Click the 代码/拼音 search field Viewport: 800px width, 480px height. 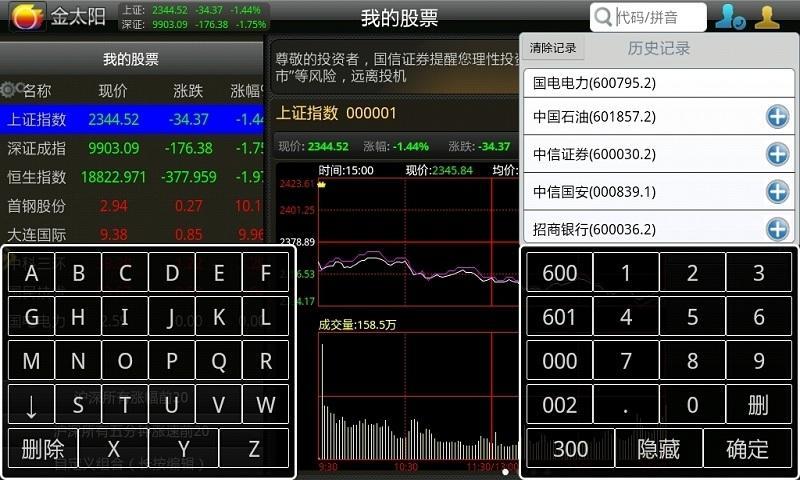click(x=648, y=17)
